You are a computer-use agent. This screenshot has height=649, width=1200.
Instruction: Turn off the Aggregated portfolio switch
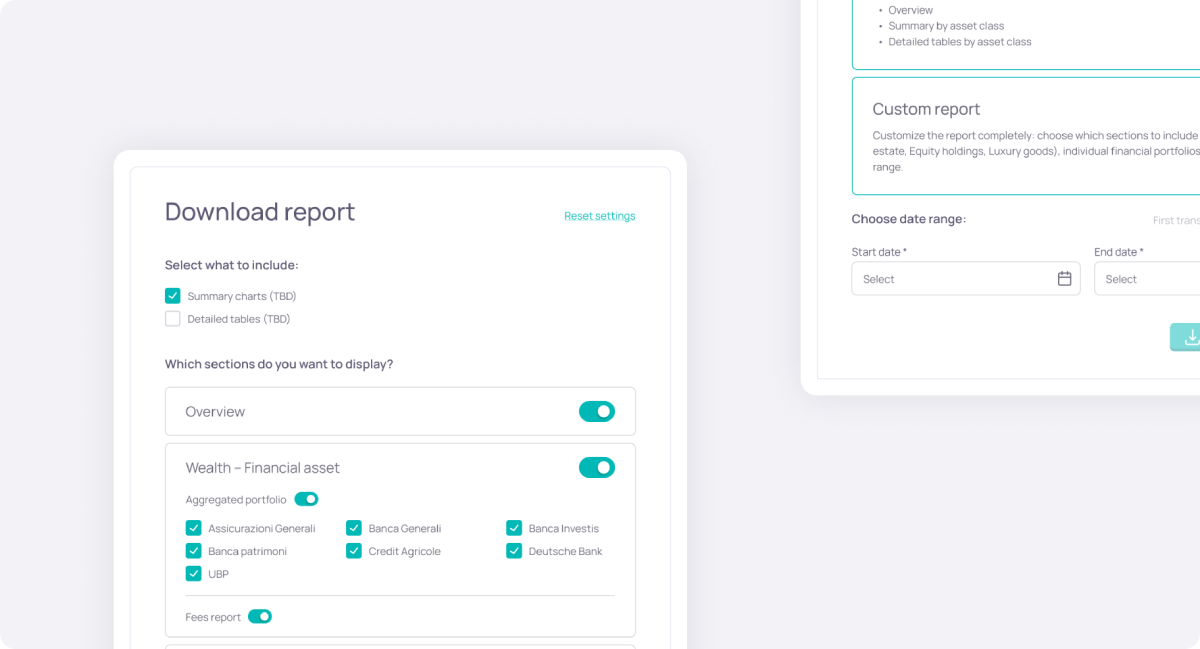tap(306, 499)
